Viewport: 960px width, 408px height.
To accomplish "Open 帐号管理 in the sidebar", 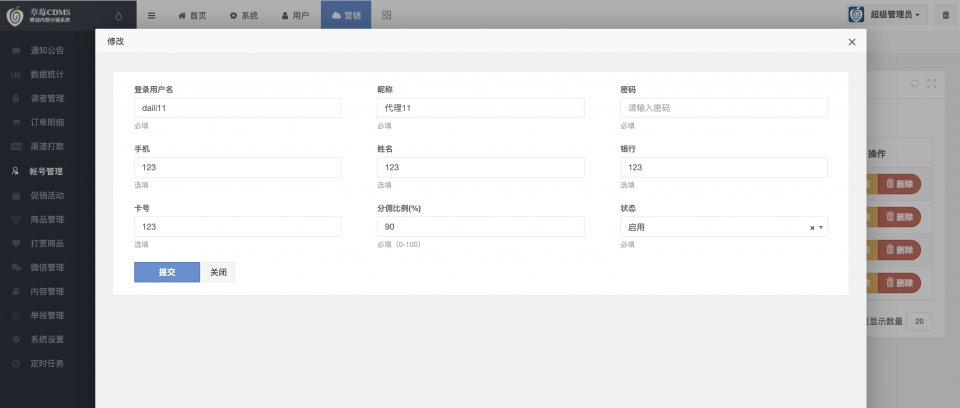I will point(47,172).
